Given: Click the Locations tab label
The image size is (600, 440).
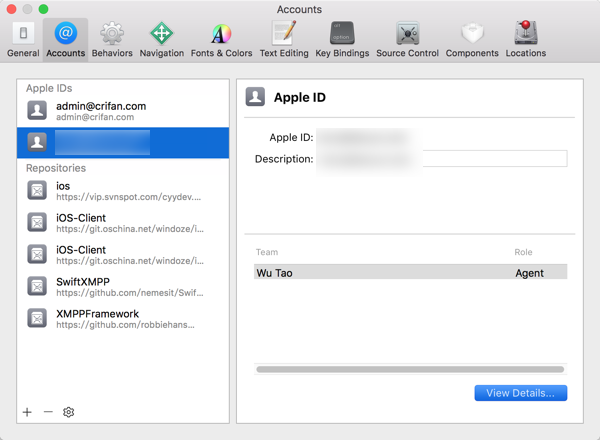Looking at the screenshot, I should [x=526, y=53].
